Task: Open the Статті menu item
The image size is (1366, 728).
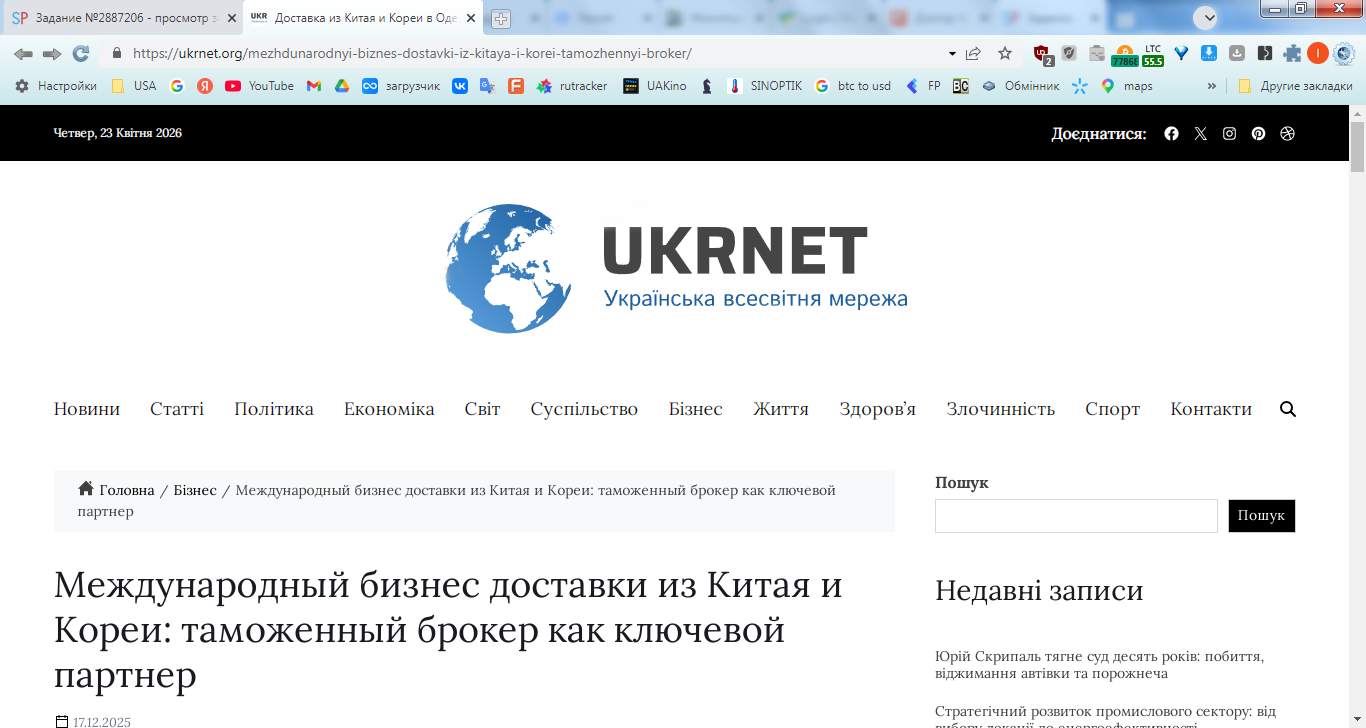Action: tap(177, 409)
